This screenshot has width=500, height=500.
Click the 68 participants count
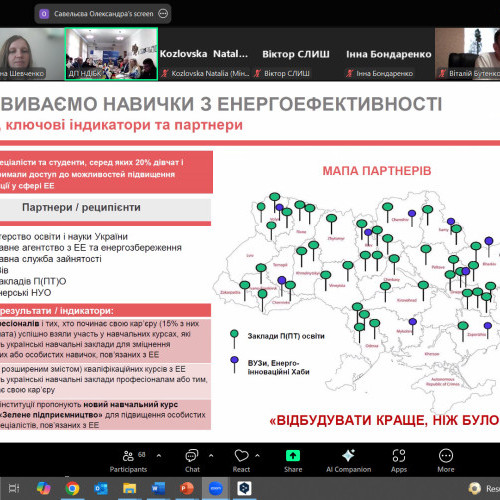[141, 454]
